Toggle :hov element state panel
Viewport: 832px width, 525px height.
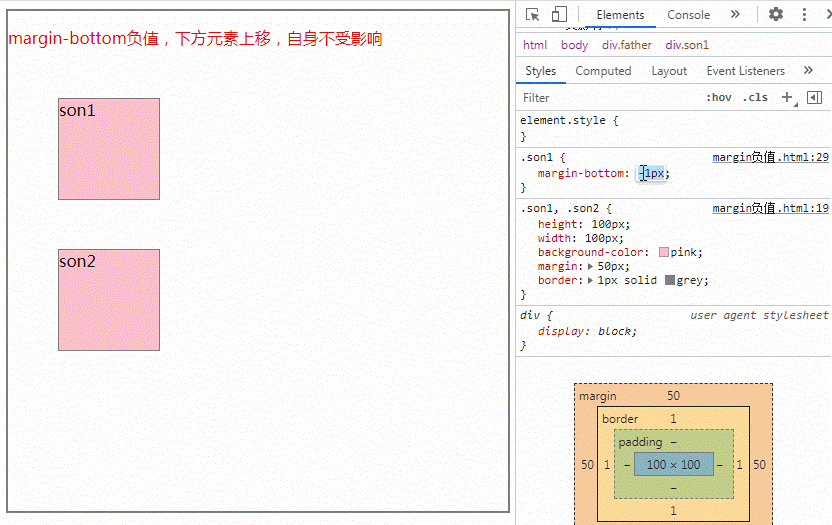pos(718,98)
